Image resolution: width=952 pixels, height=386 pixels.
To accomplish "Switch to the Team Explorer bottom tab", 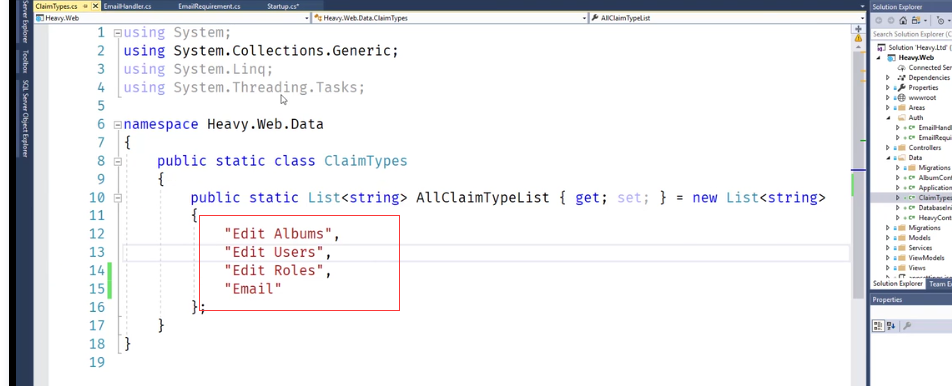I will tap(939, 284).
